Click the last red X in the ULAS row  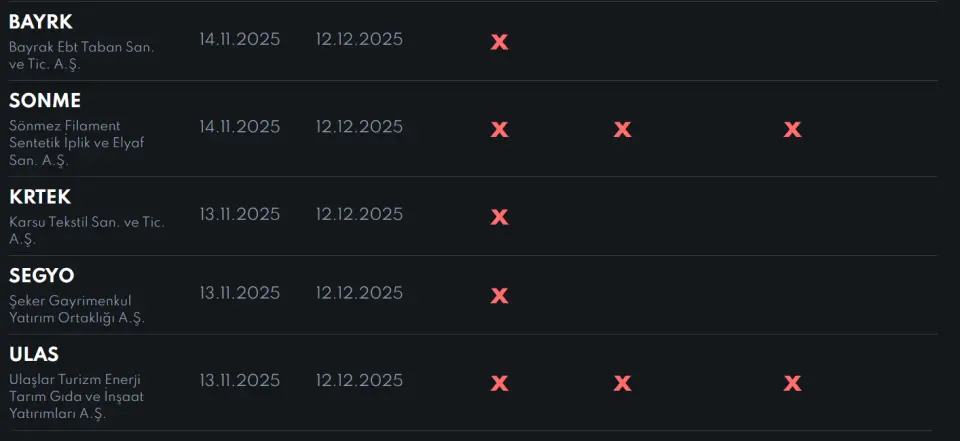792,383
